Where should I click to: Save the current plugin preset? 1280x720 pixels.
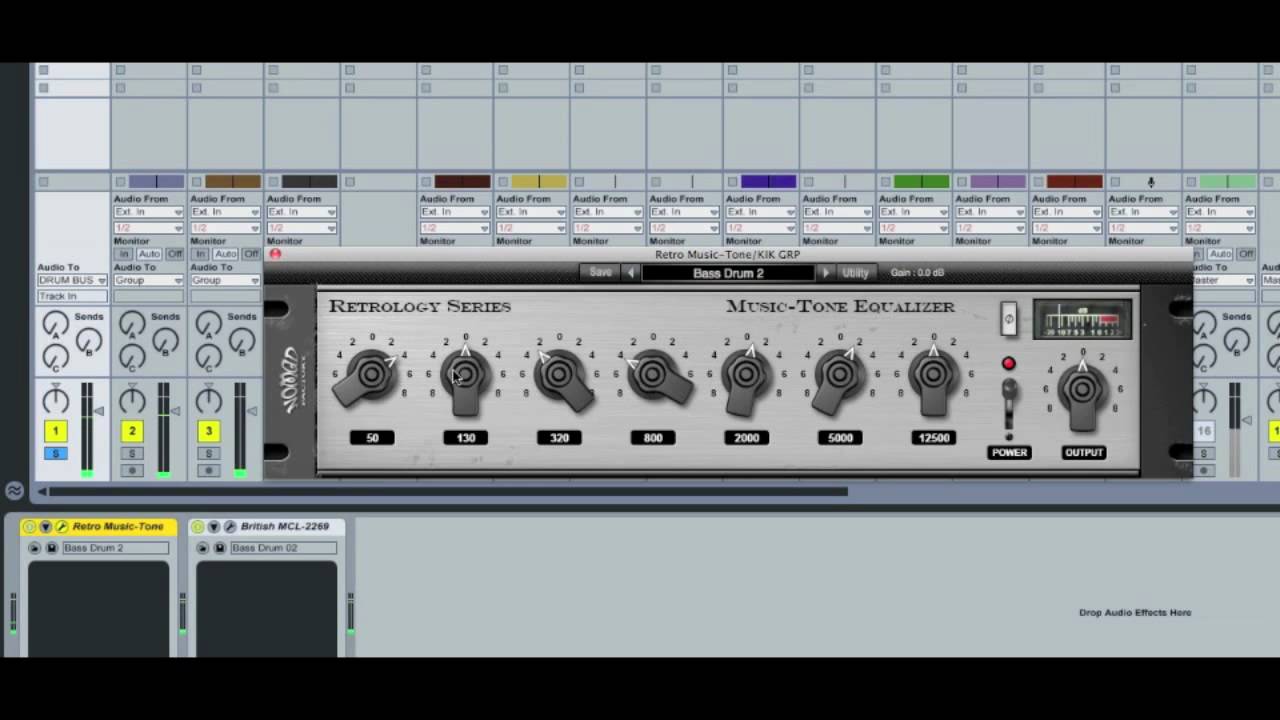600,272
